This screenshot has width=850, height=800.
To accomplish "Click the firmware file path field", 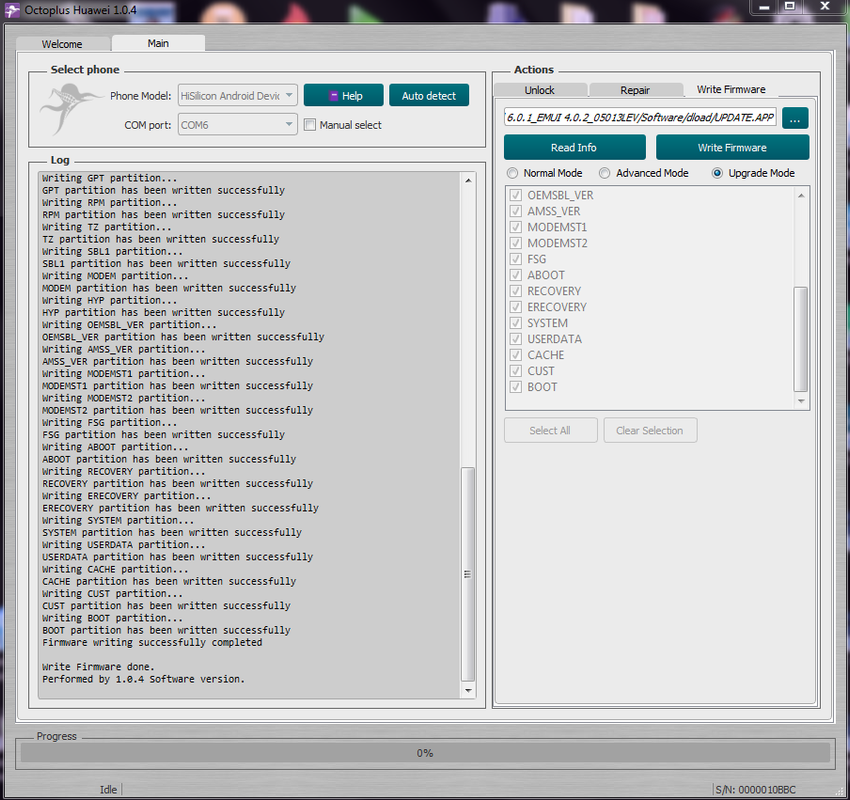I will pos(640,117).
